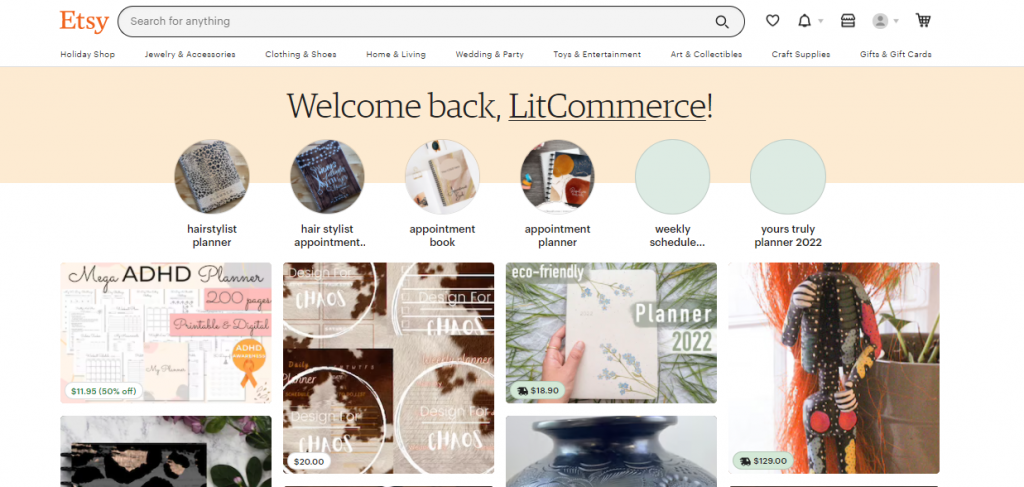Select the hairstylist planner recent search circle
The height and width of the screenshot is (487, 1024).
212,177
